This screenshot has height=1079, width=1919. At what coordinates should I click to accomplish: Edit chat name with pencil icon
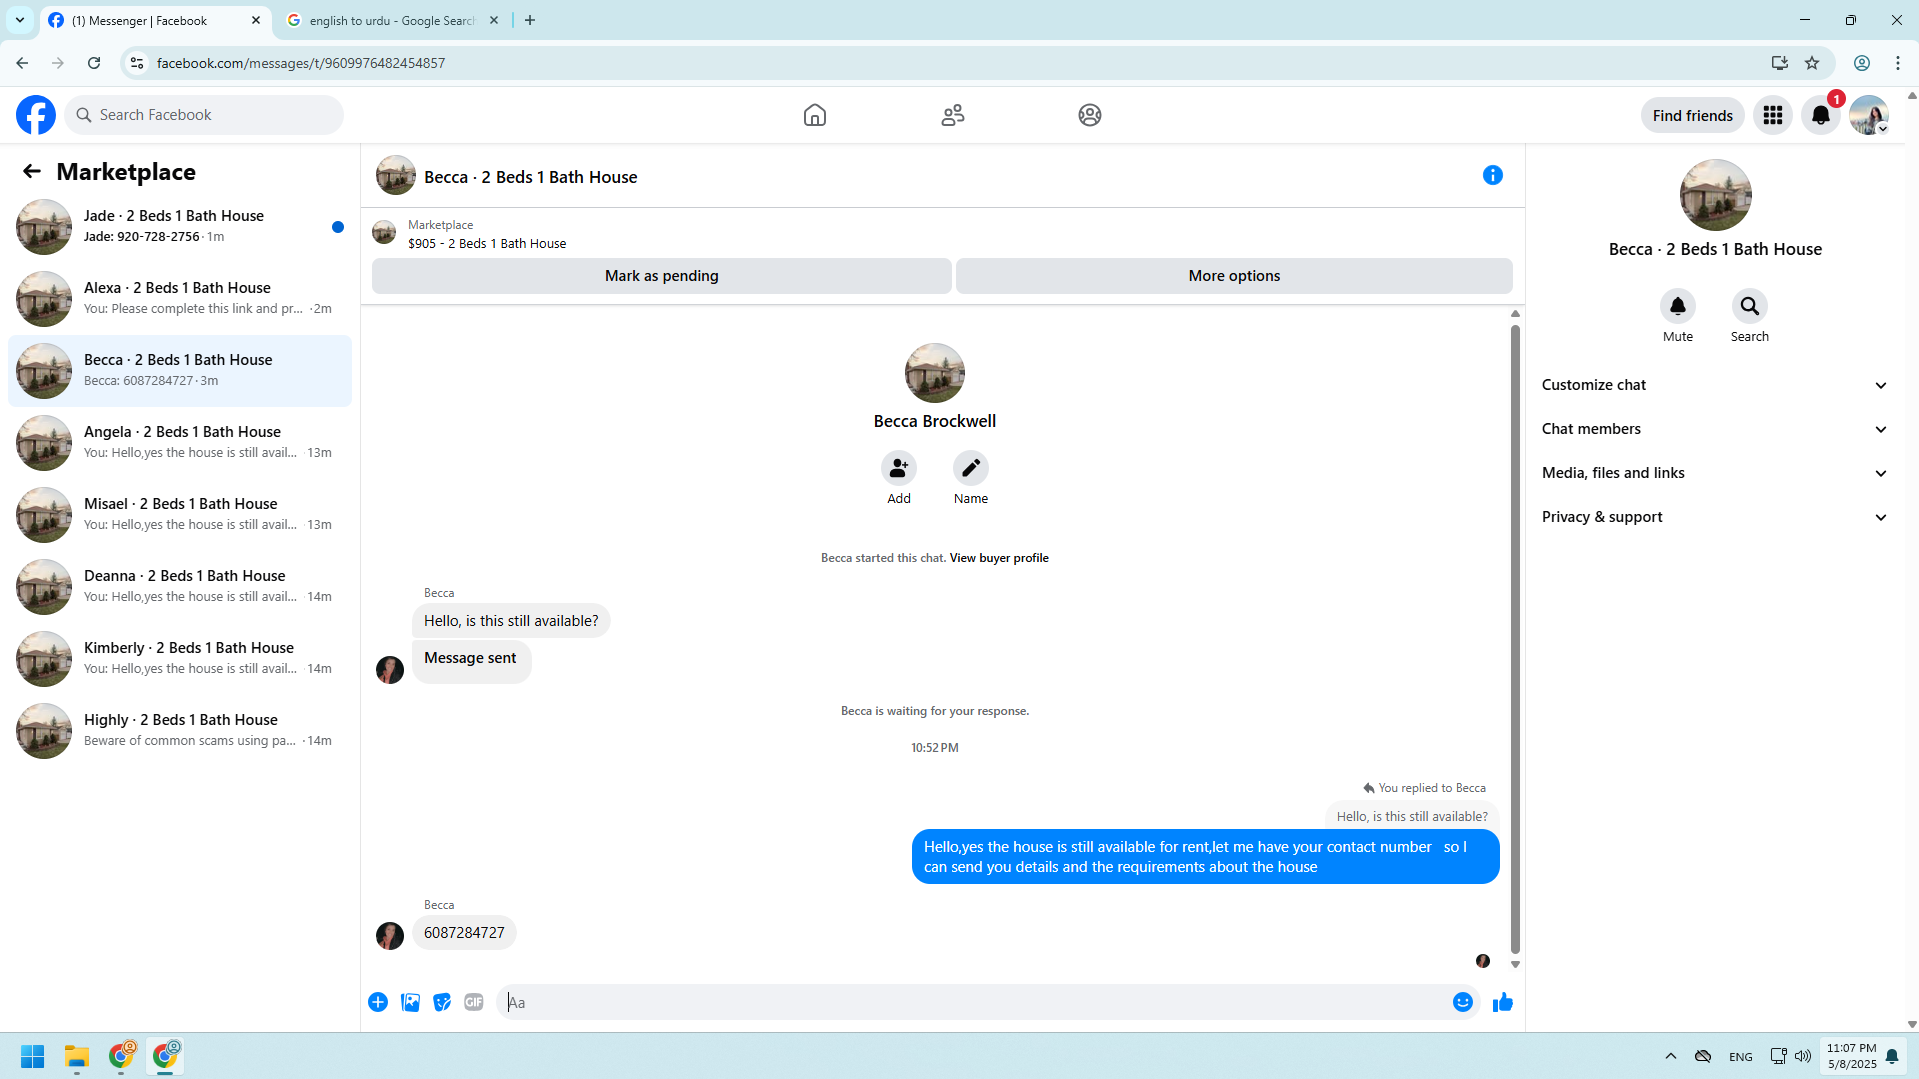(971, 468)
